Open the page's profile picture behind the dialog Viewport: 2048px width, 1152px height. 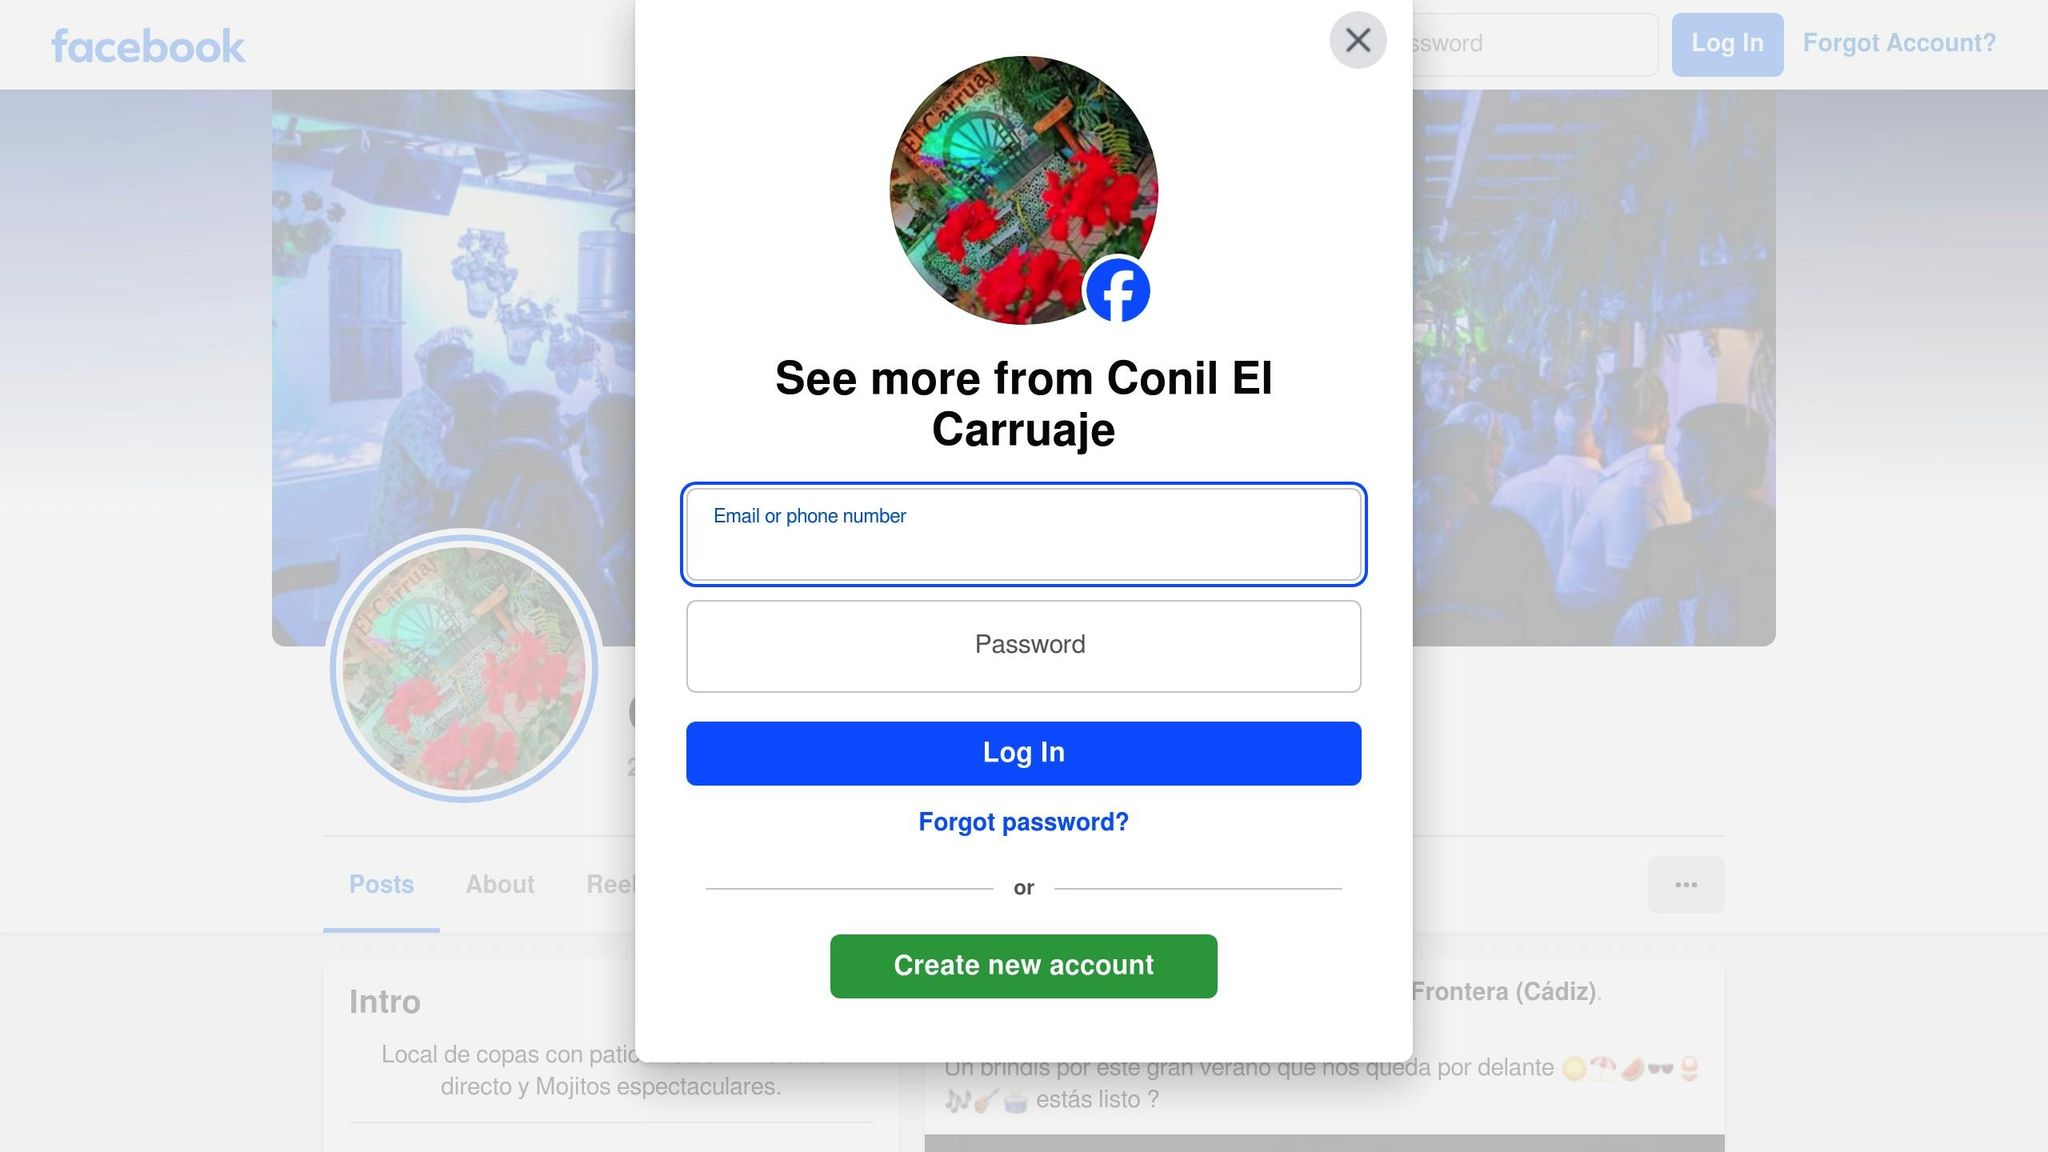(x=464, y=667)
